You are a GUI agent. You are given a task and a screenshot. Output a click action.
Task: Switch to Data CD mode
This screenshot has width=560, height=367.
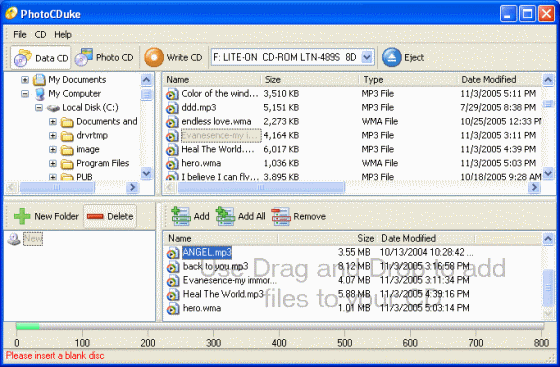point(41,58)
